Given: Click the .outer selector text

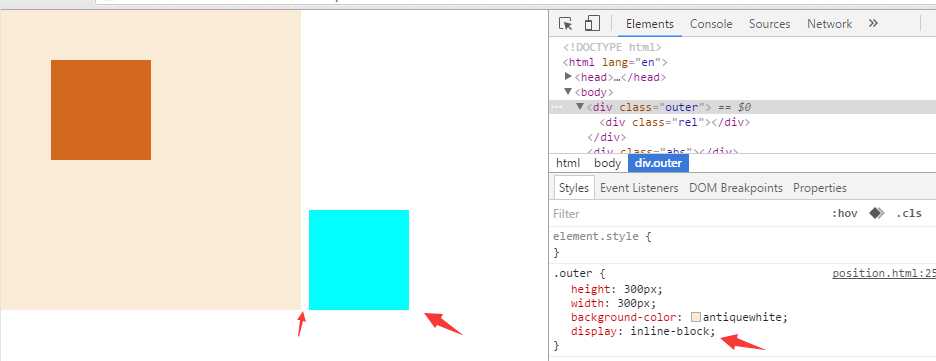Looking at the screenshot, I should pos(572,273).
